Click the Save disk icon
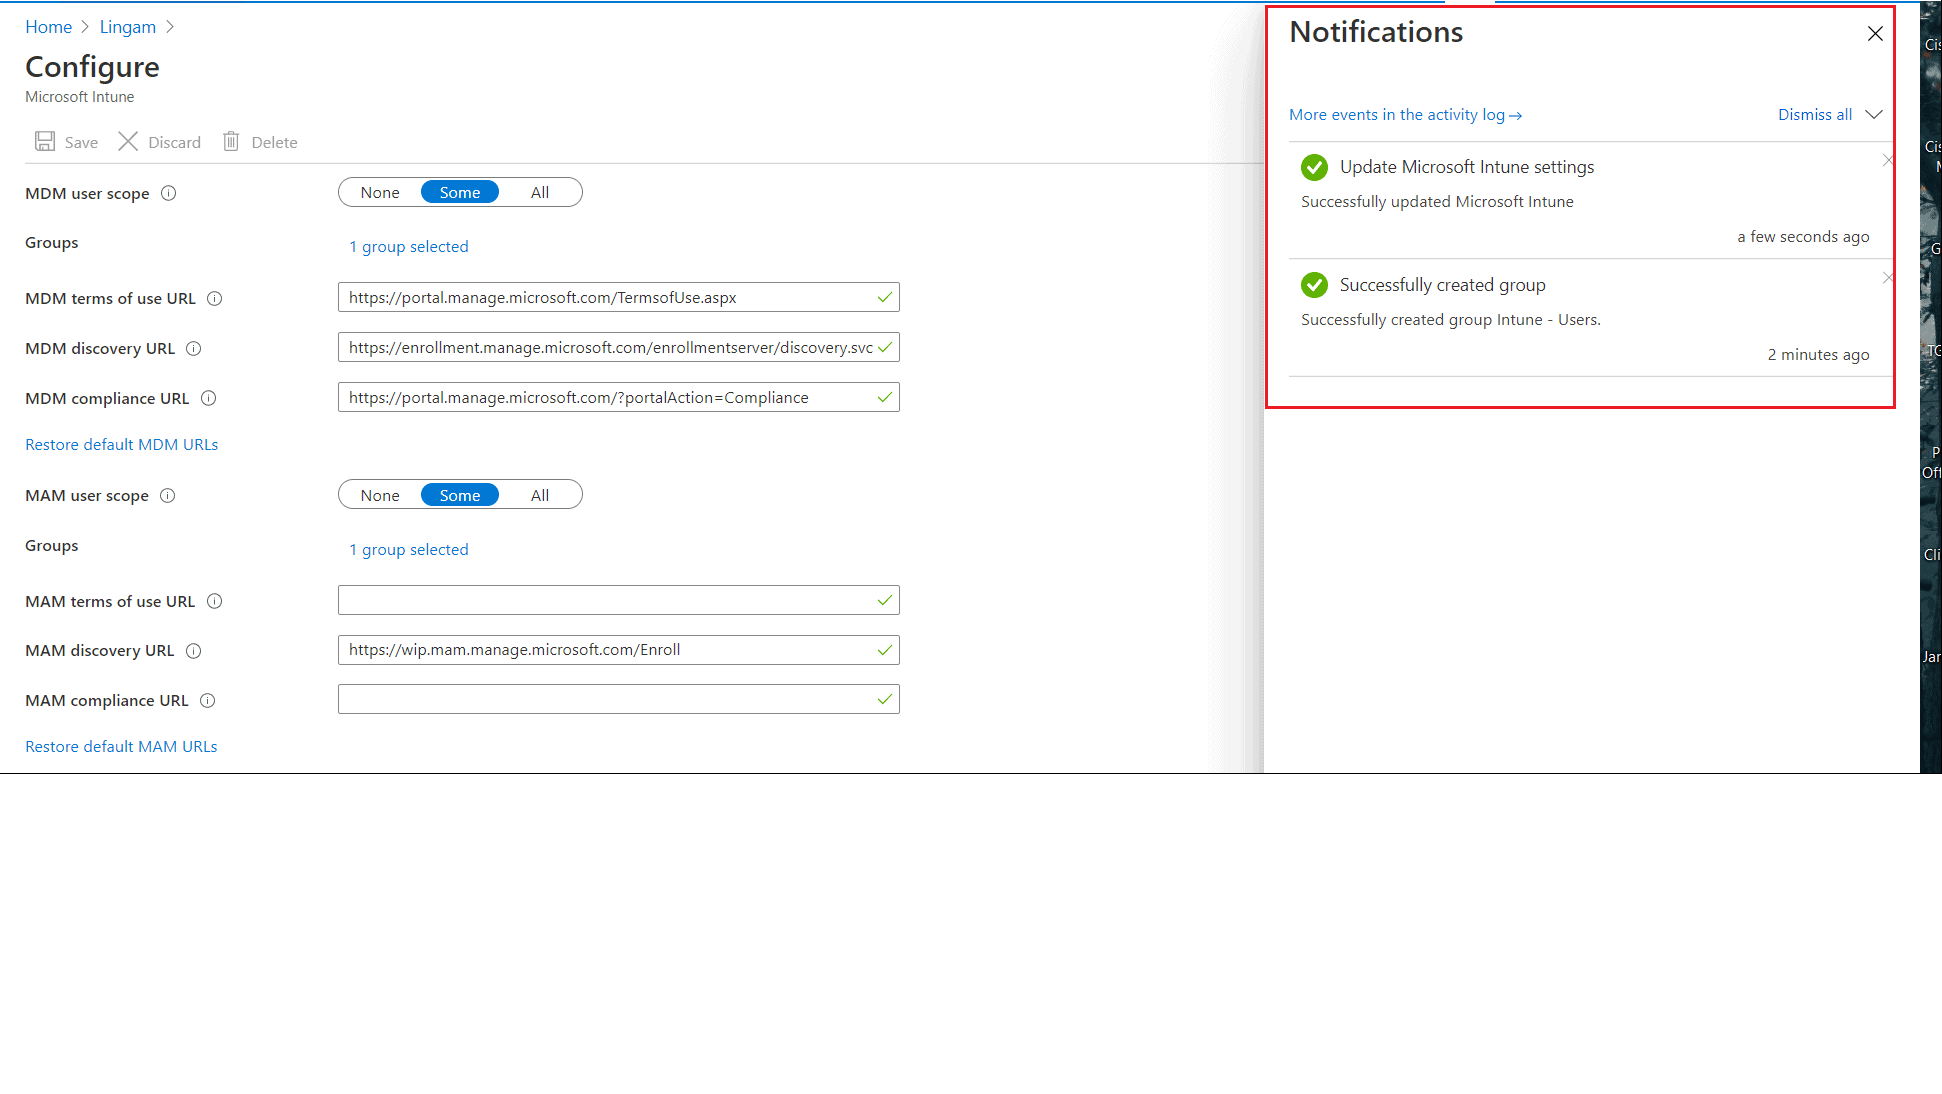Screen dimensions: 1942x1094 45,142
